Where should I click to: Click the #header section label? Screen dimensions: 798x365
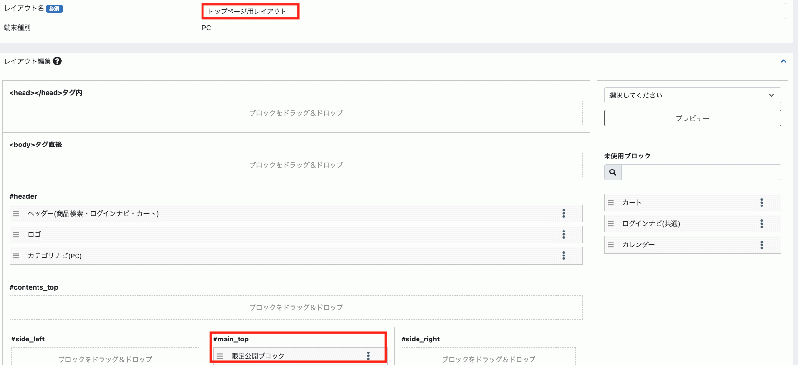pyautogui.click(x=24, y=196)
